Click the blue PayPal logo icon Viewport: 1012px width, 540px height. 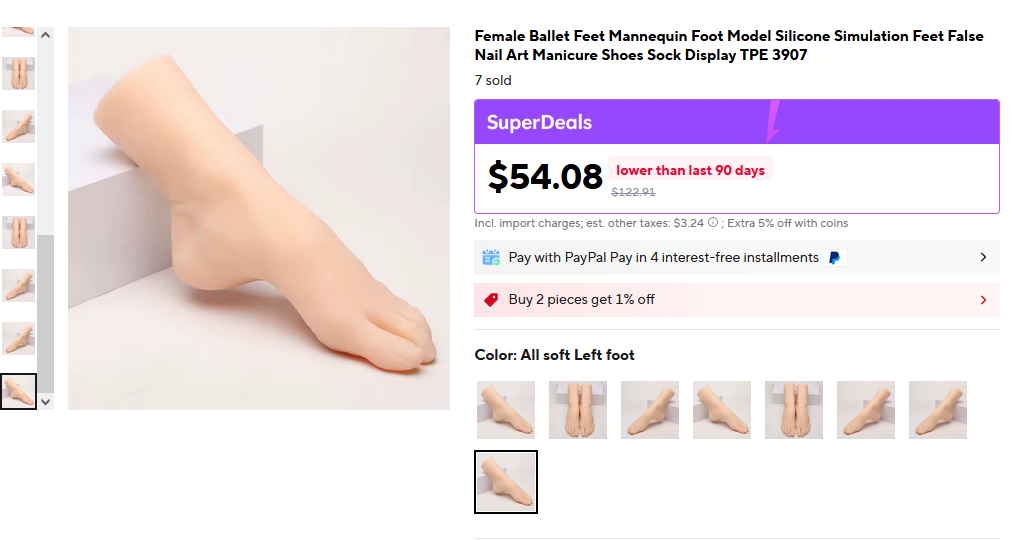tap(834, 258)
